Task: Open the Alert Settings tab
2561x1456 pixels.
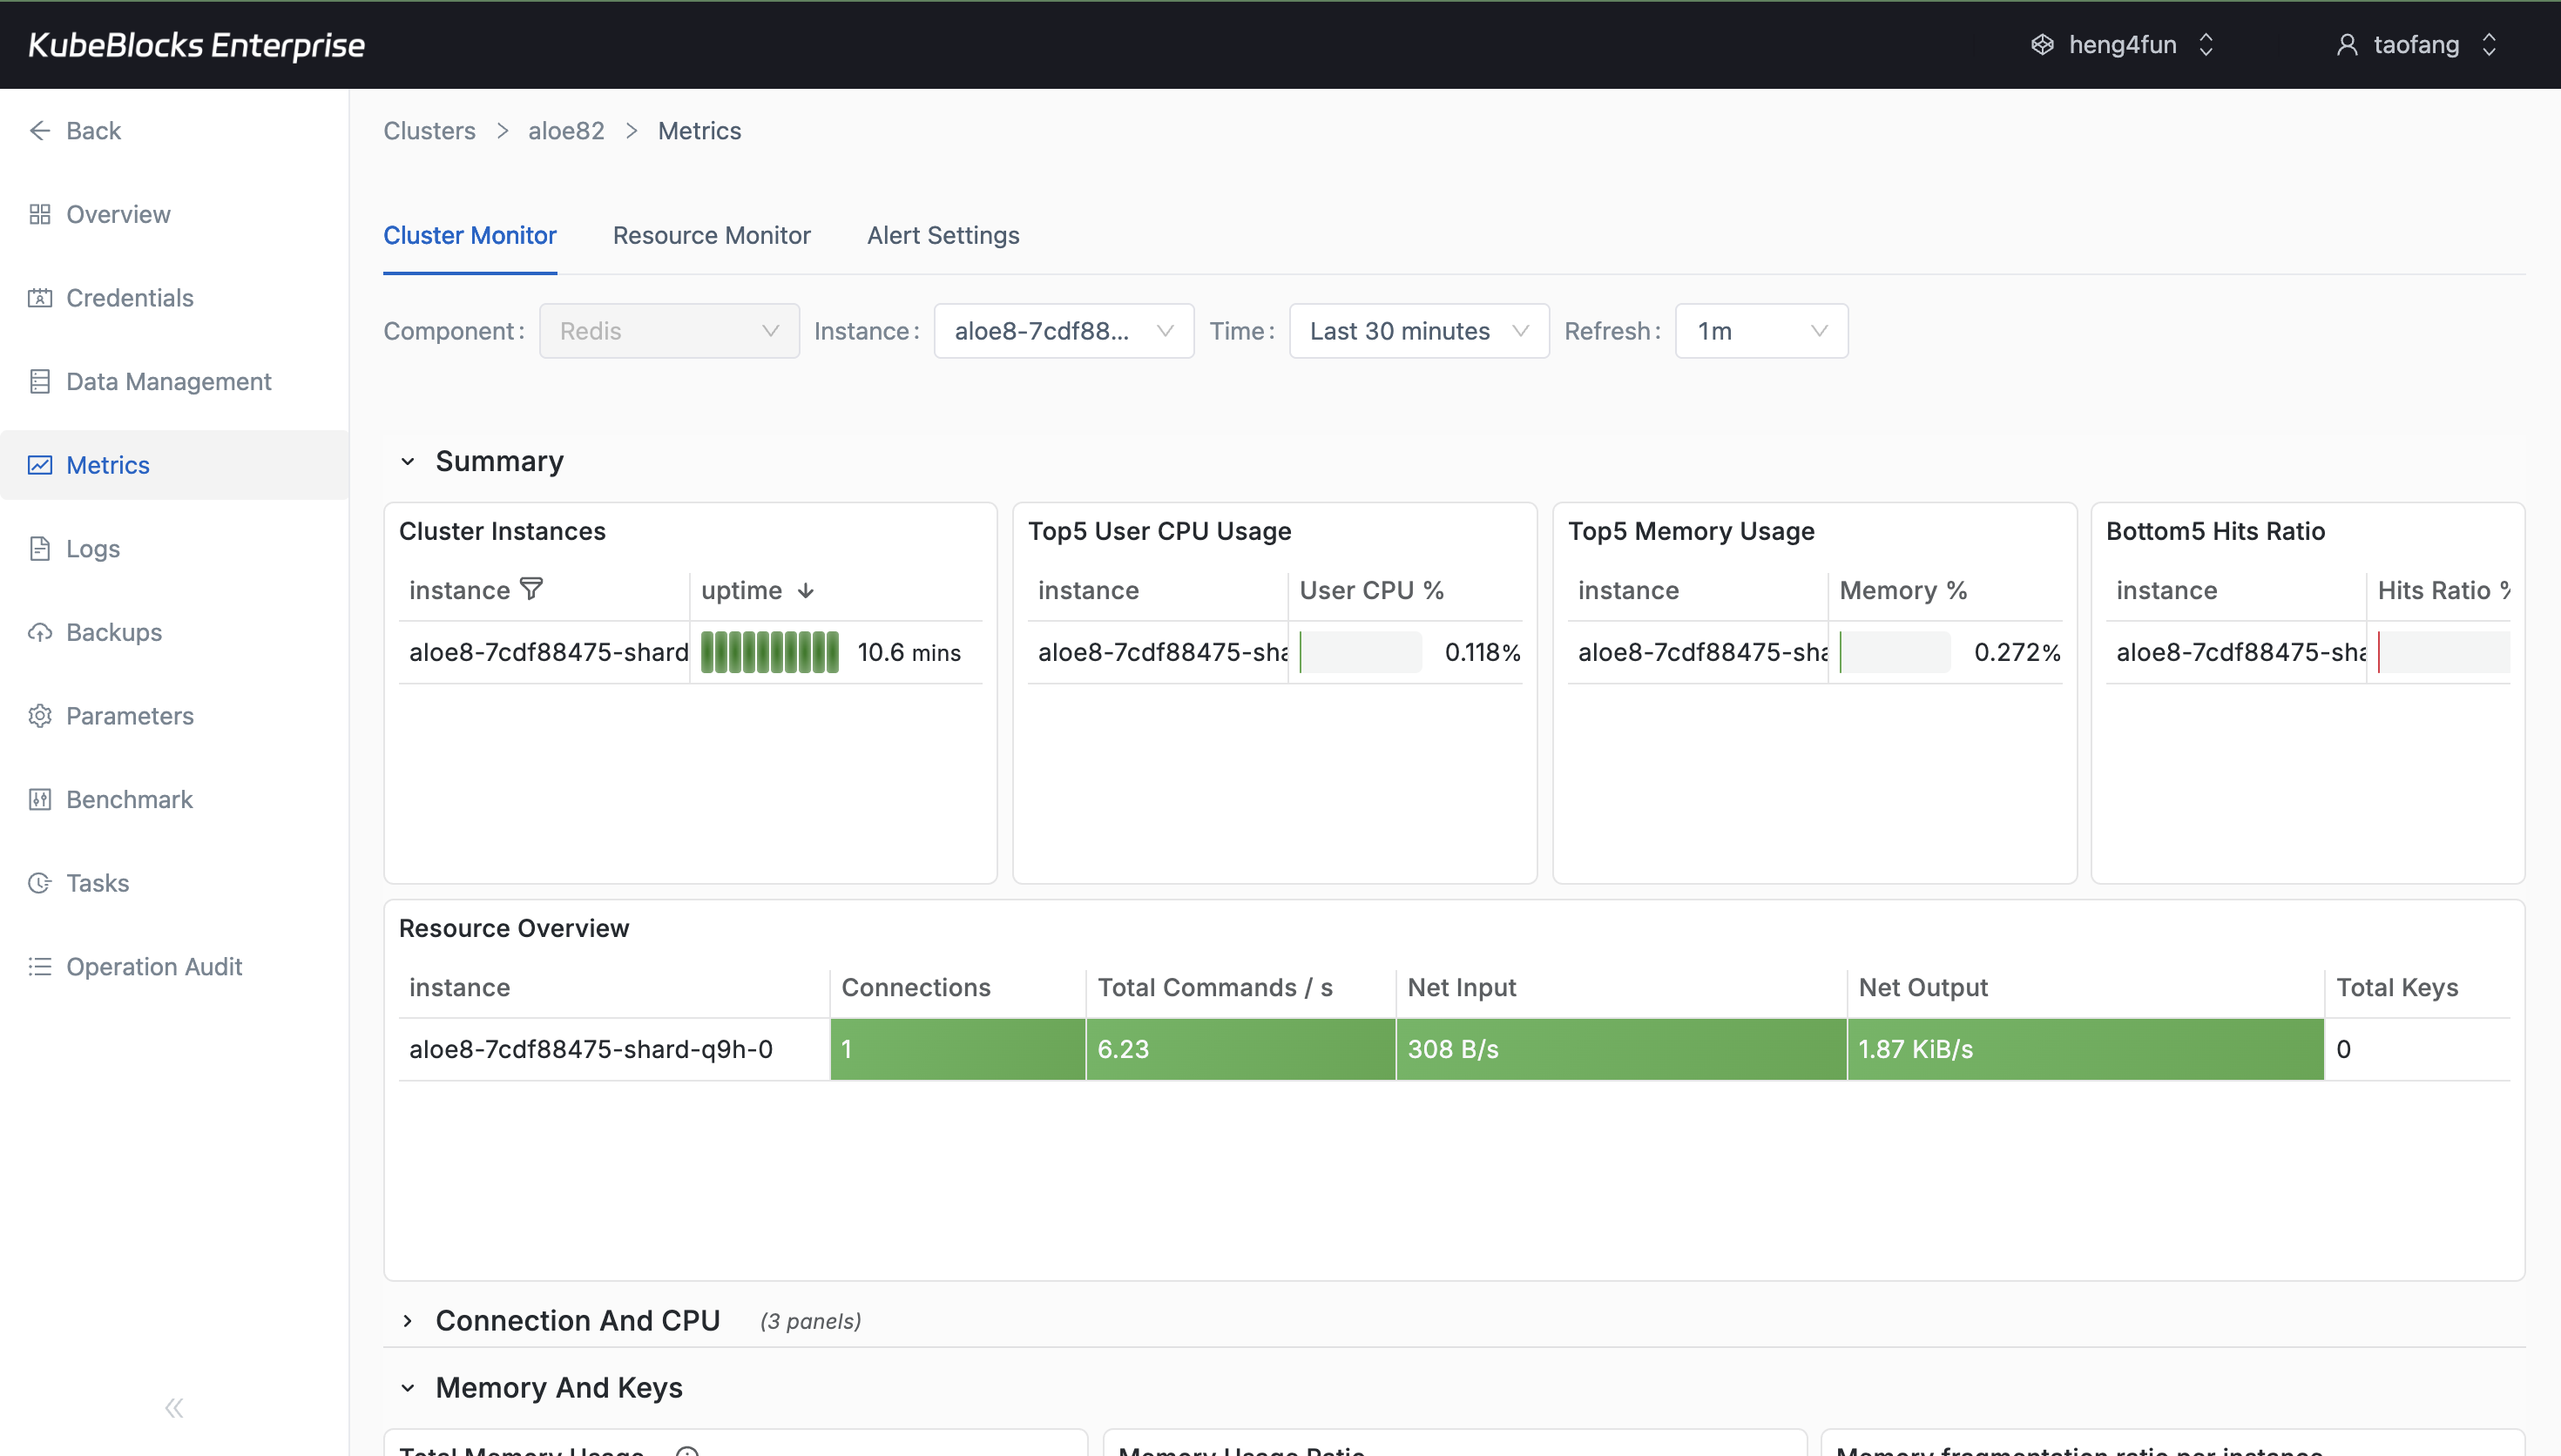Action: point(943,235)
